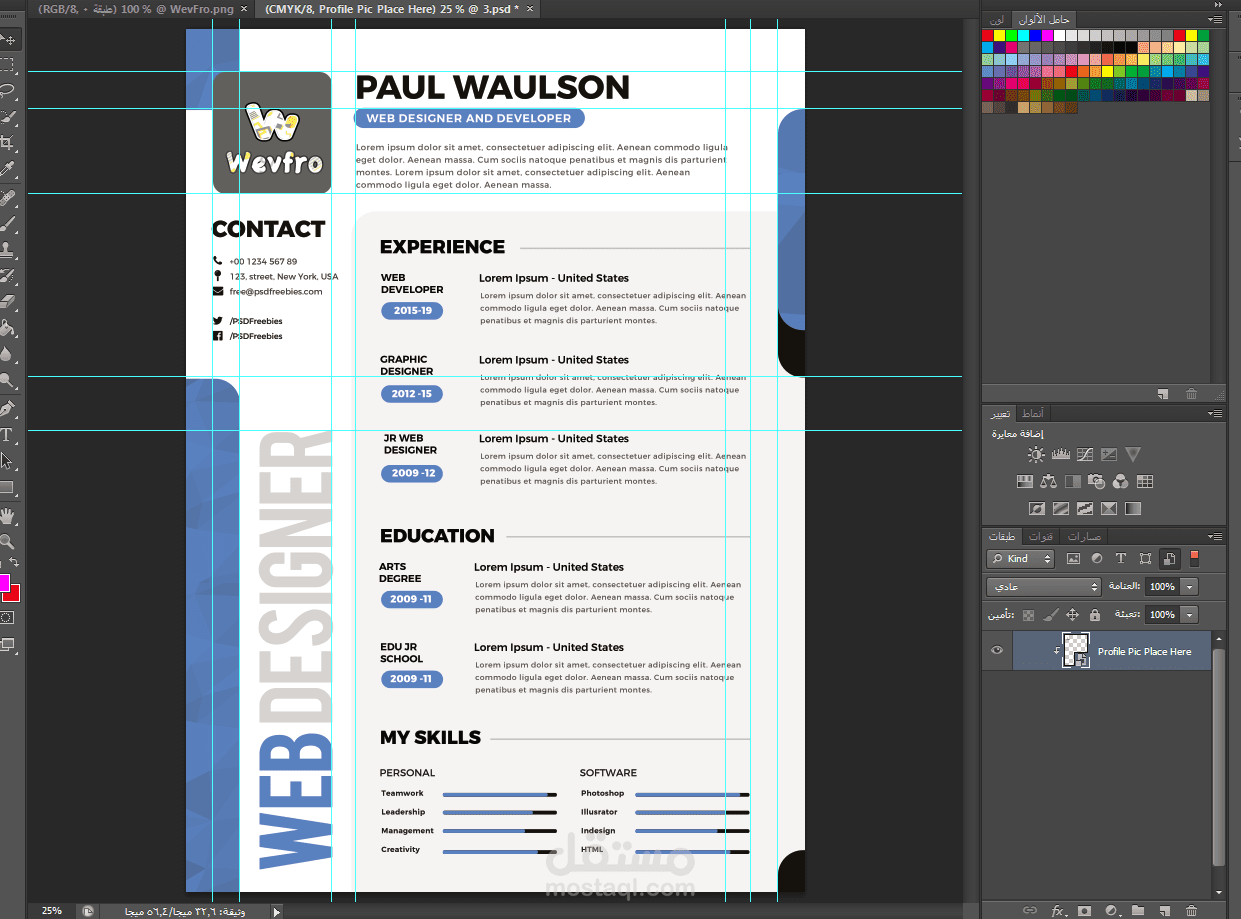Delete layer with the Layers trash icon
This screenshot has height=919, width=1241.
(1190, 910)
